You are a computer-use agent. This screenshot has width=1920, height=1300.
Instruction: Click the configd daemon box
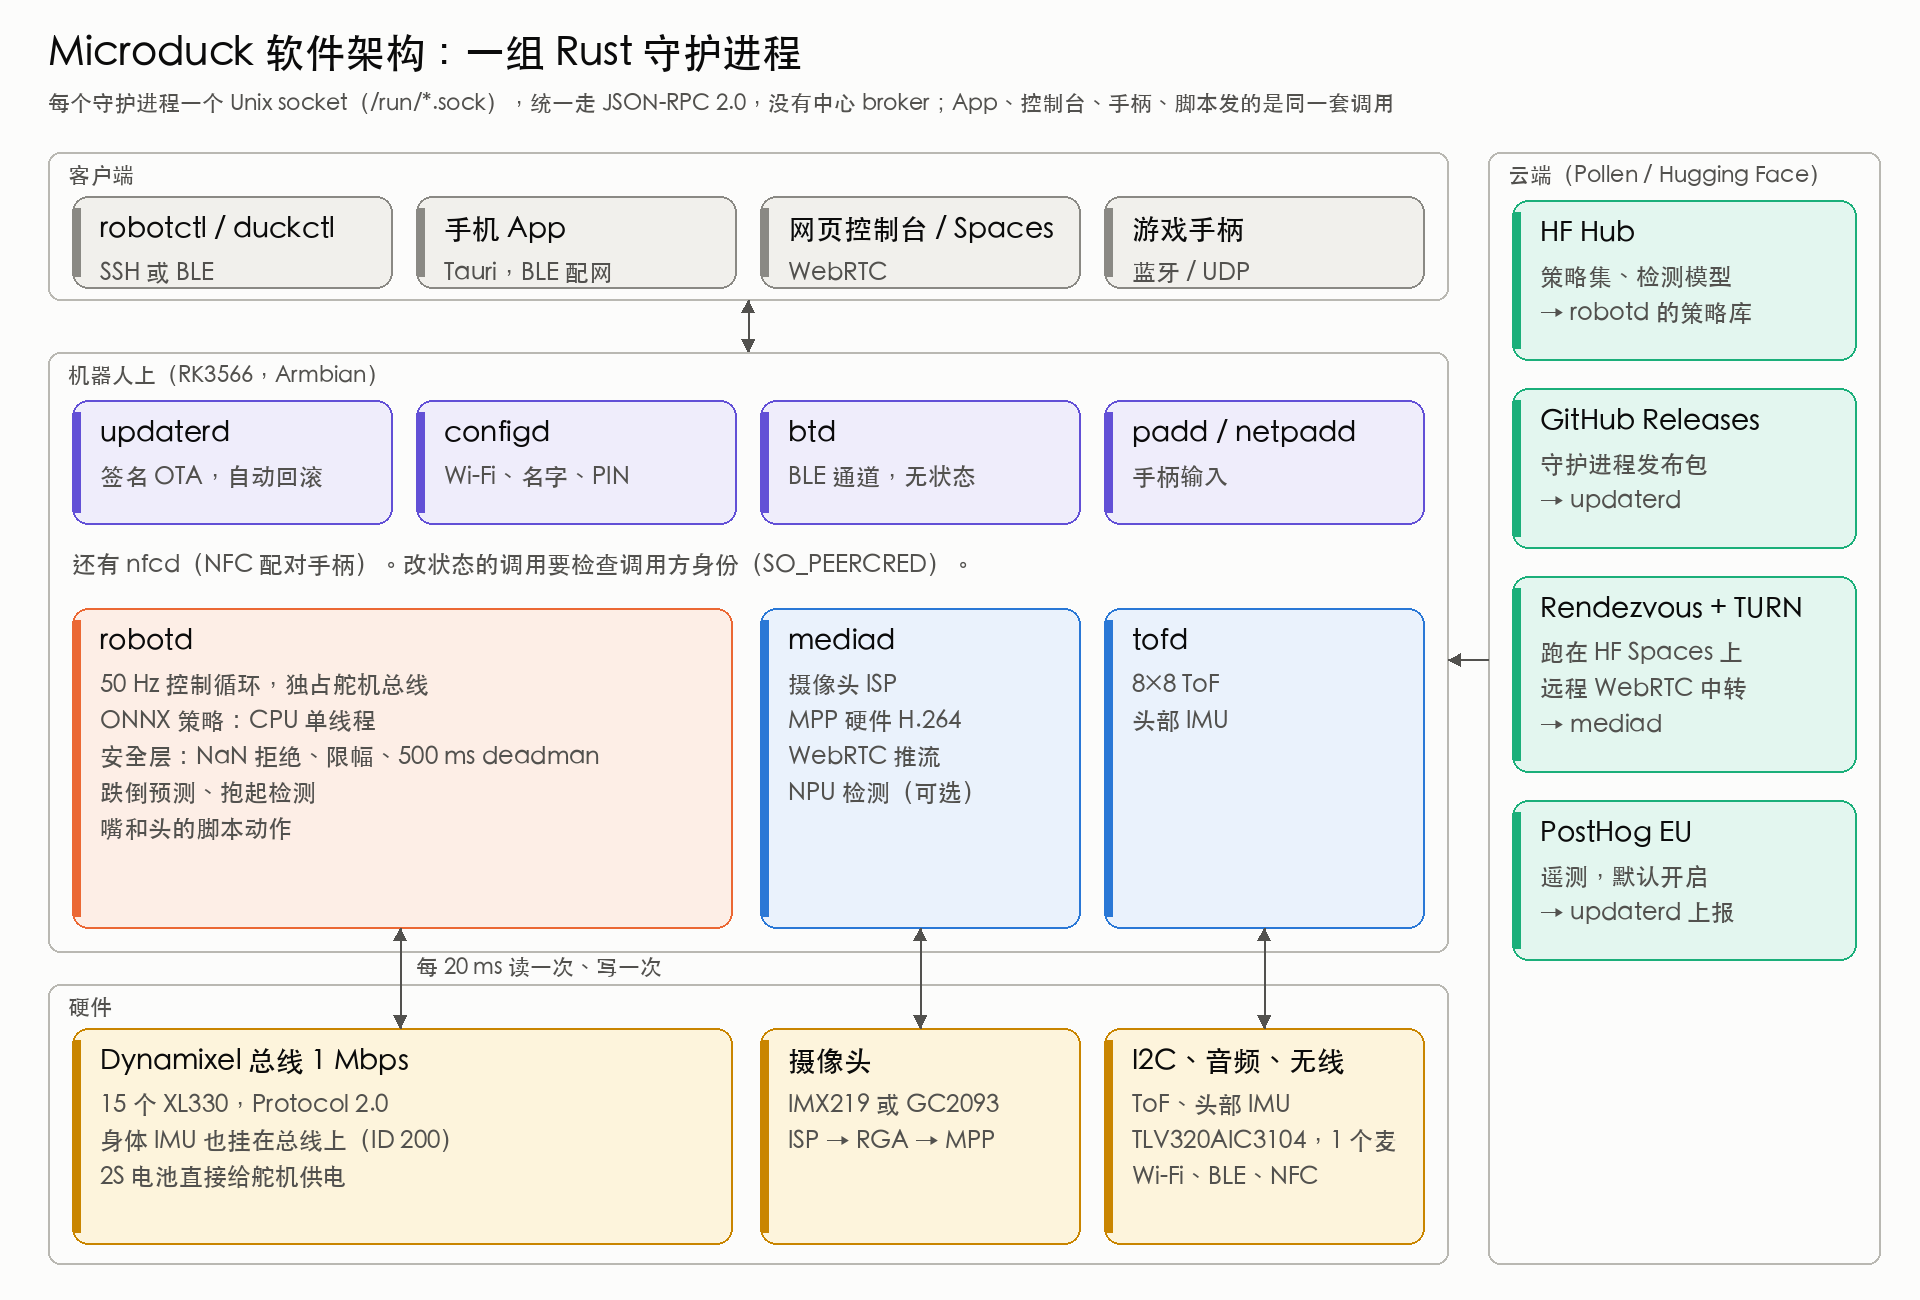(x=576, y=463)
